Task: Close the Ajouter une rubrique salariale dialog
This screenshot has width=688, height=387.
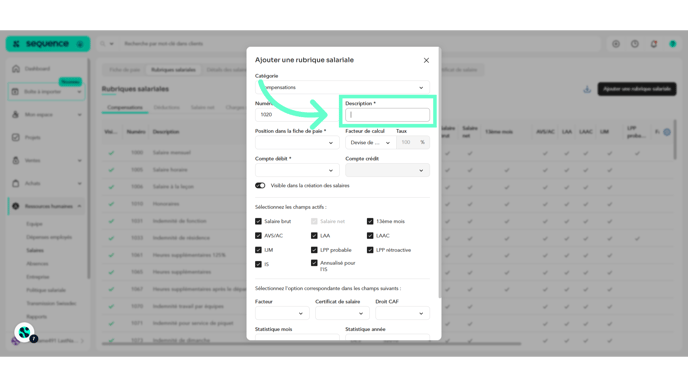Action: (x=426, y=61)
